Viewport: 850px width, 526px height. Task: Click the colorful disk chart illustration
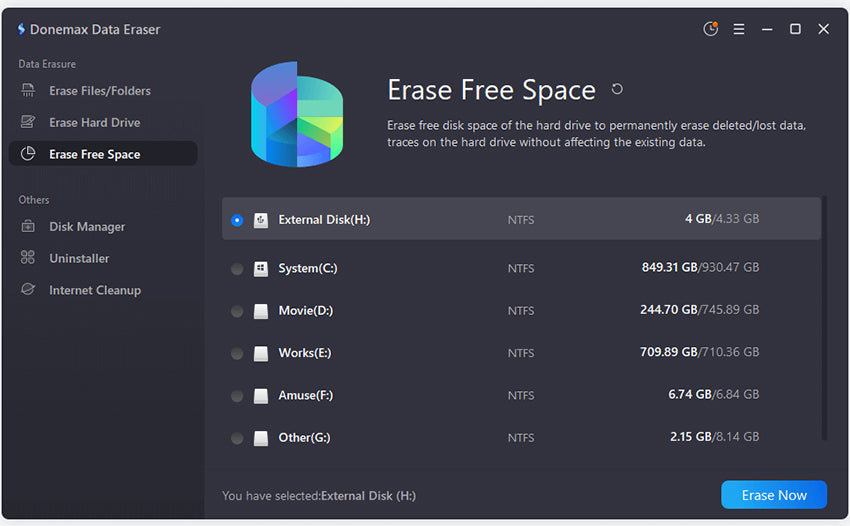(297, 114)
